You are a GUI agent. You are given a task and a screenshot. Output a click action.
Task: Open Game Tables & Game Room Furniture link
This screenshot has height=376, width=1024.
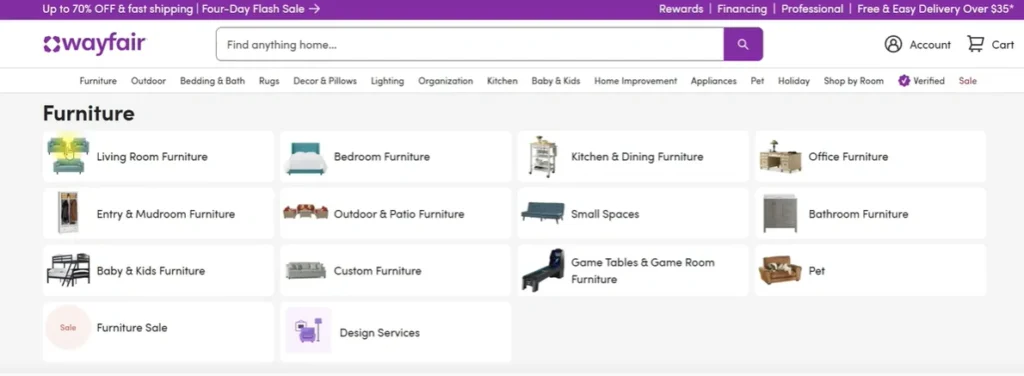pos(643,270)
